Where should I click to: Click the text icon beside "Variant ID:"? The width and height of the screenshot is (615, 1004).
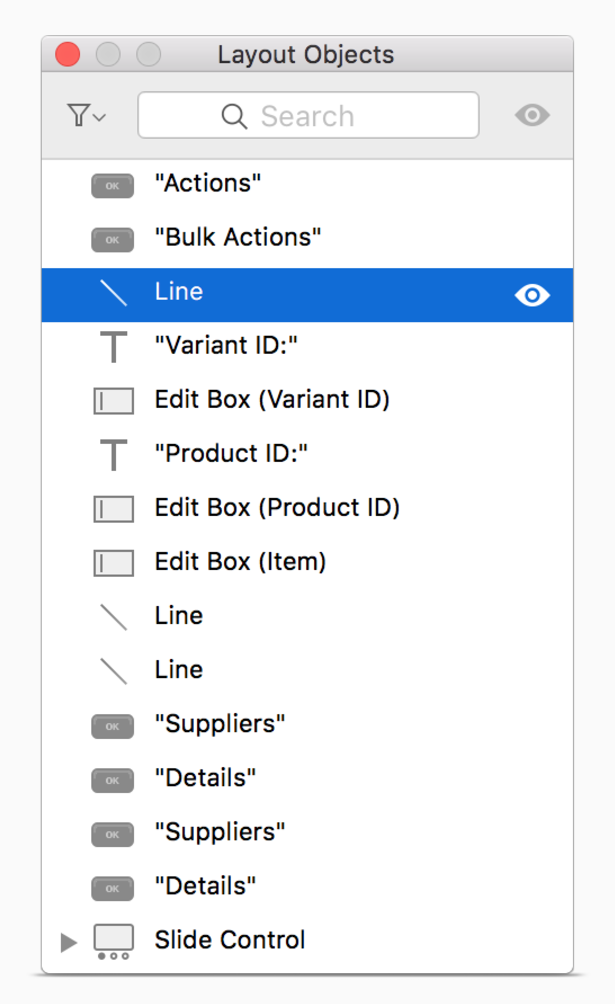click(113, 347)
